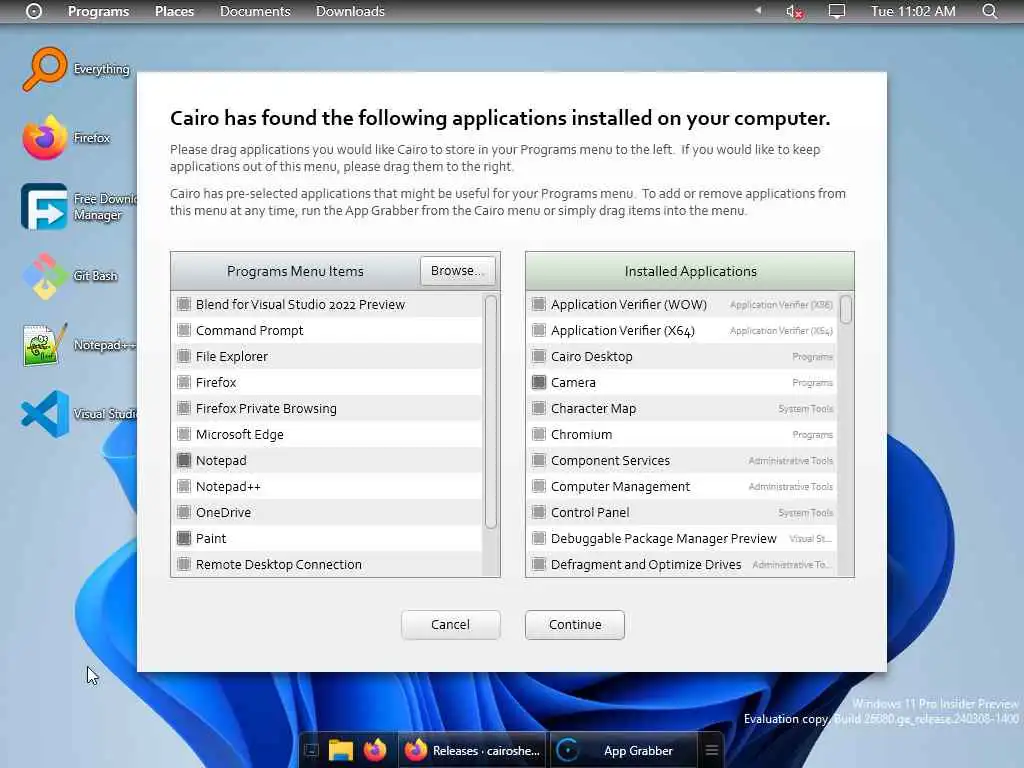The image size is (1024, 768).
Task: Click the clock showing Tue 11:02 AM
Action: [913, 11]
